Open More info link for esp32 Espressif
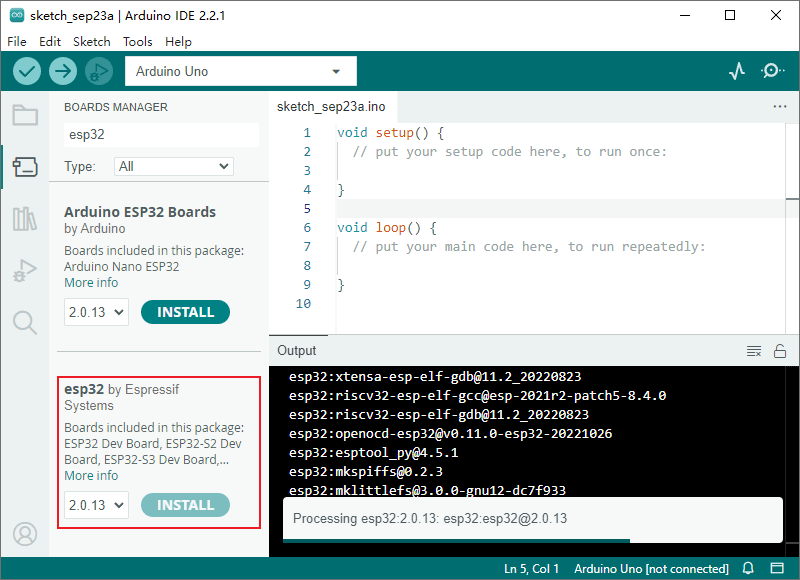This screenshot has height=580, width=800. pos(91,475)
